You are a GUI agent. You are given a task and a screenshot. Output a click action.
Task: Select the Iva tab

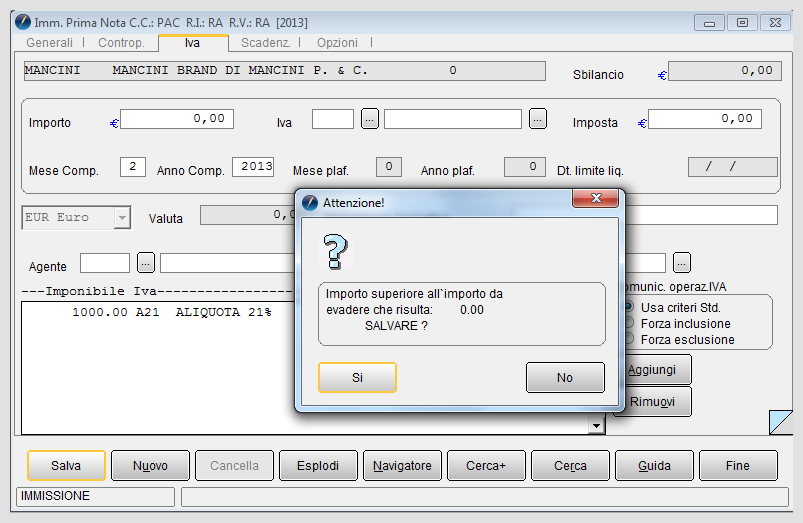[193, 43]
